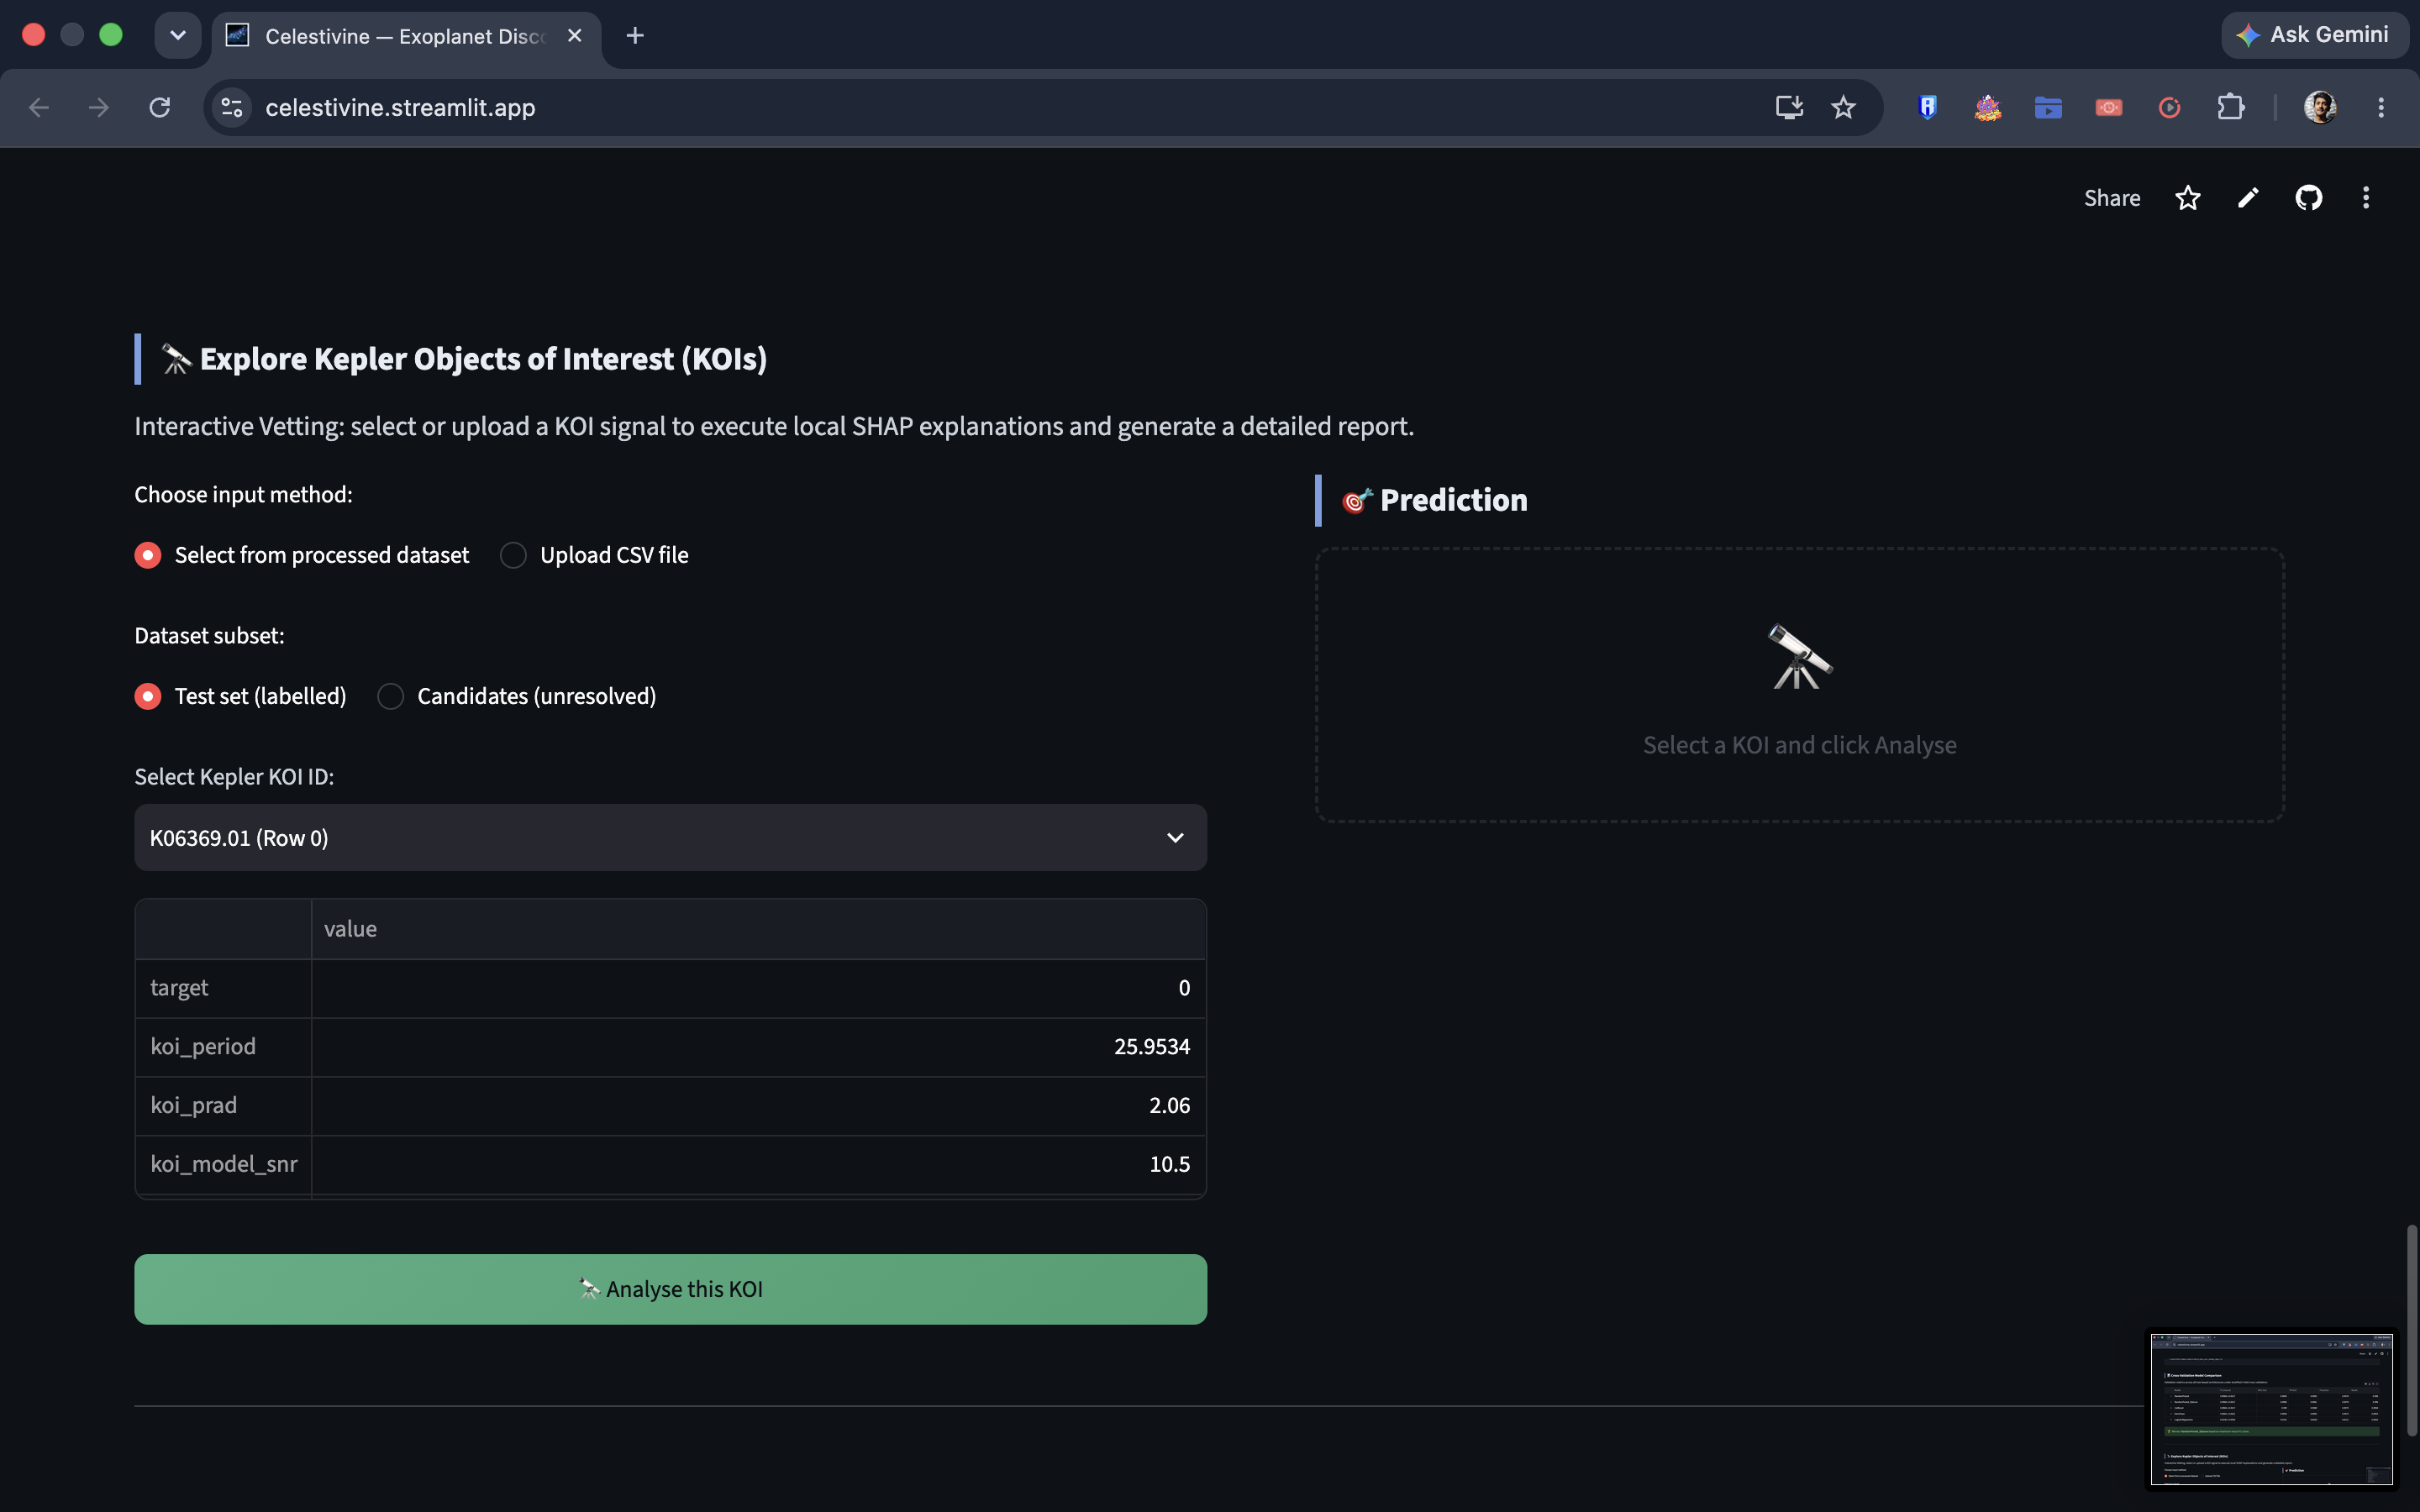Expand the Kepler KOI ID dropdown
This screenshot has width=2420, height=1512.
point(670,838)
